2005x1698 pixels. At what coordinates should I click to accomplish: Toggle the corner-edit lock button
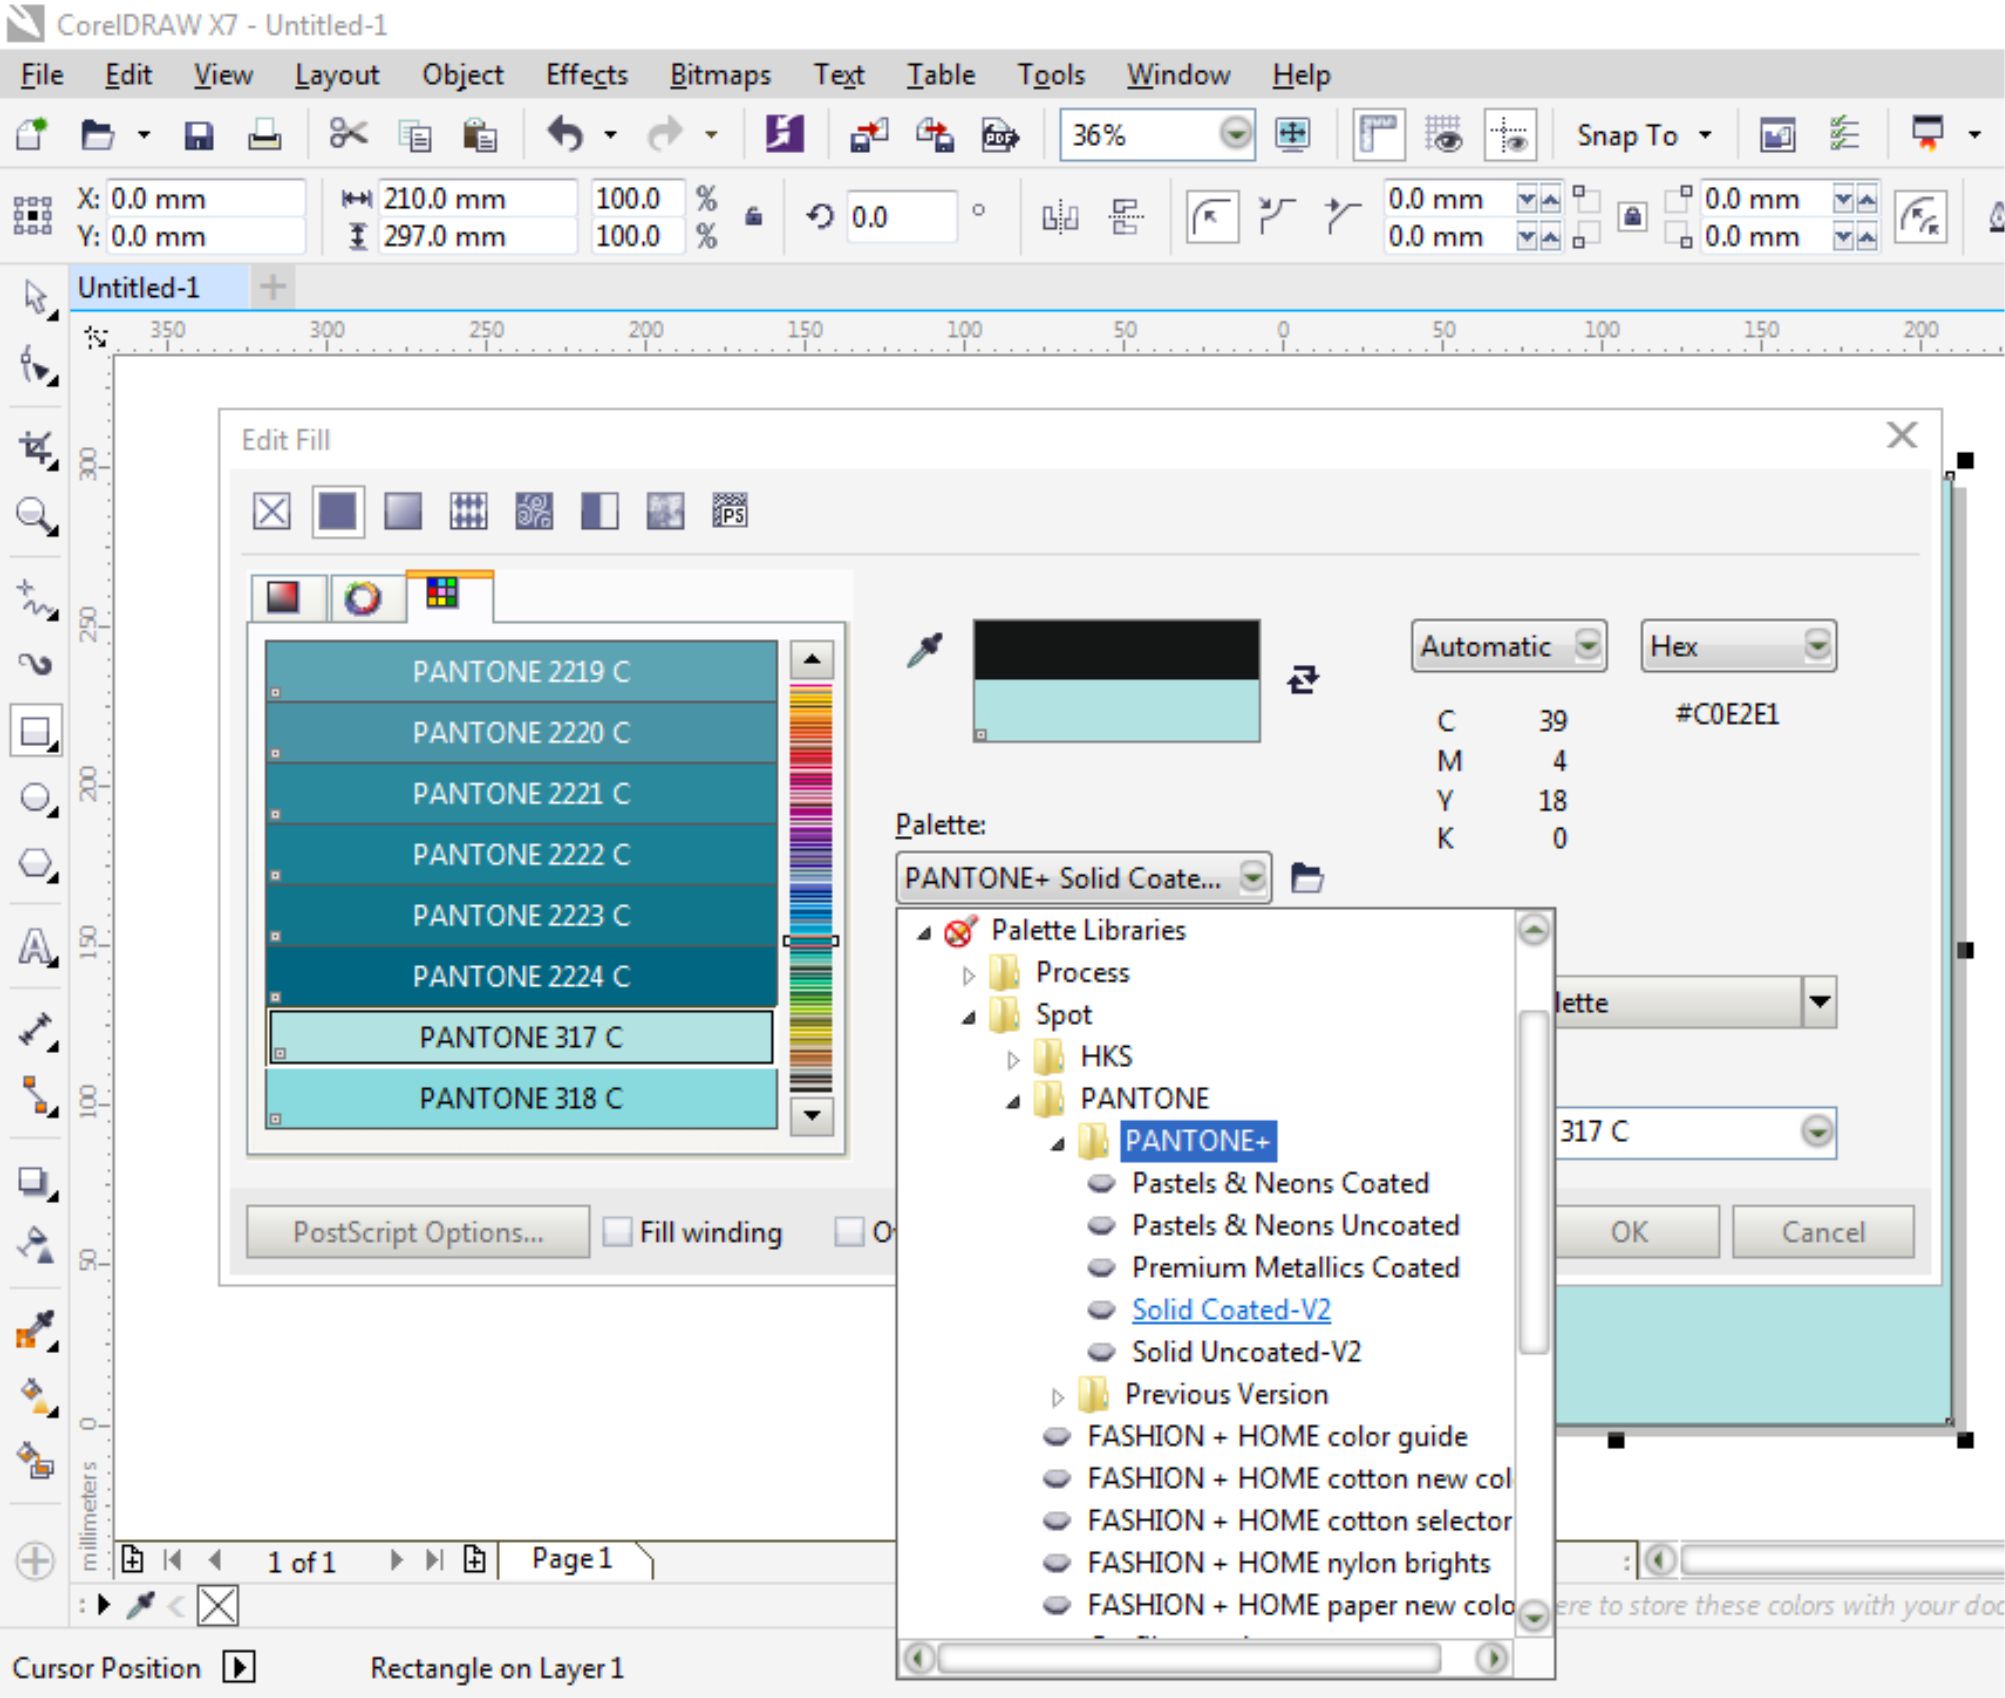(1631, 216)
